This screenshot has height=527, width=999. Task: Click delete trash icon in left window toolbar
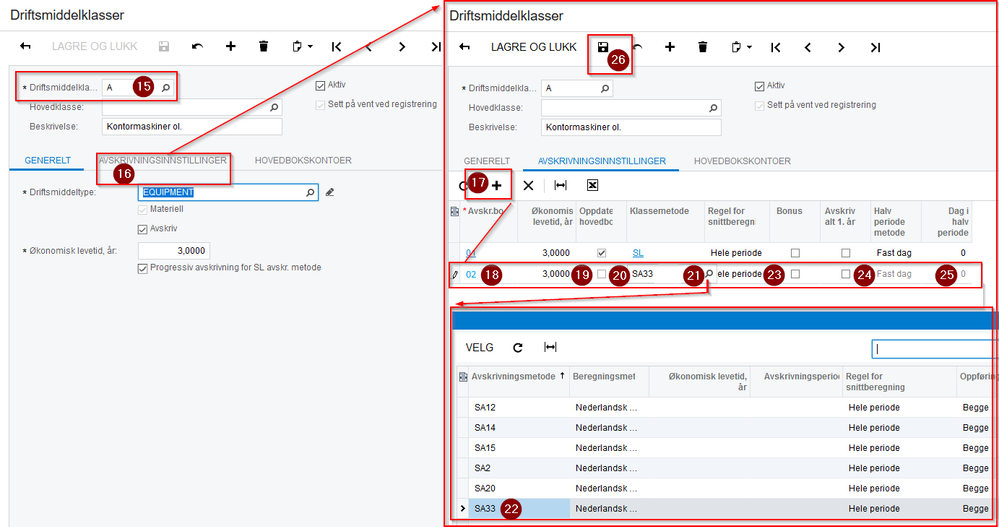click(x=264, y=47)
